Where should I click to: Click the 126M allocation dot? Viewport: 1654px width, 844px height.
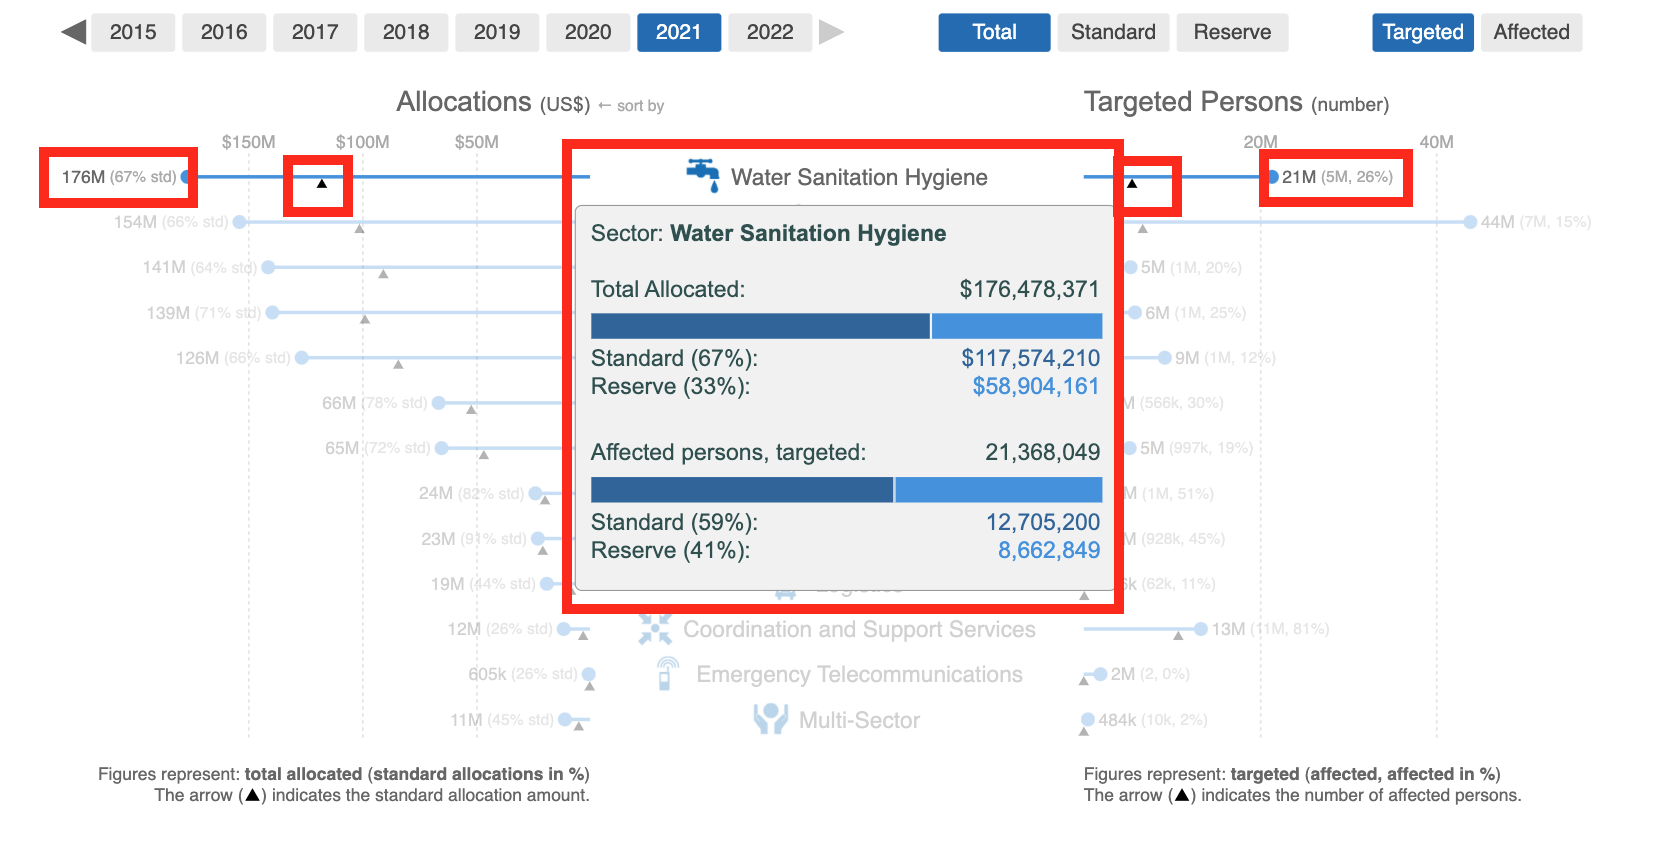click(x=302, y=357)
